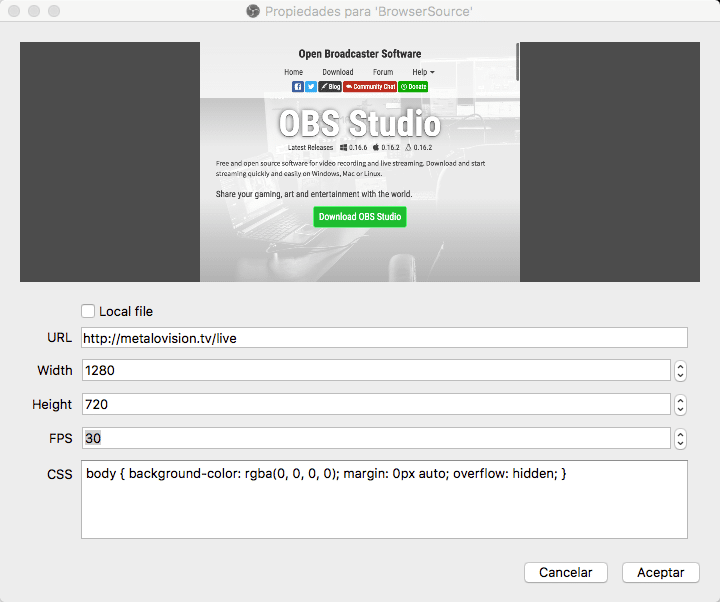The height and width of the screenshot is (602, 720).
Task: Click the Facebook icon in preview
Action: tap(298, 86)
